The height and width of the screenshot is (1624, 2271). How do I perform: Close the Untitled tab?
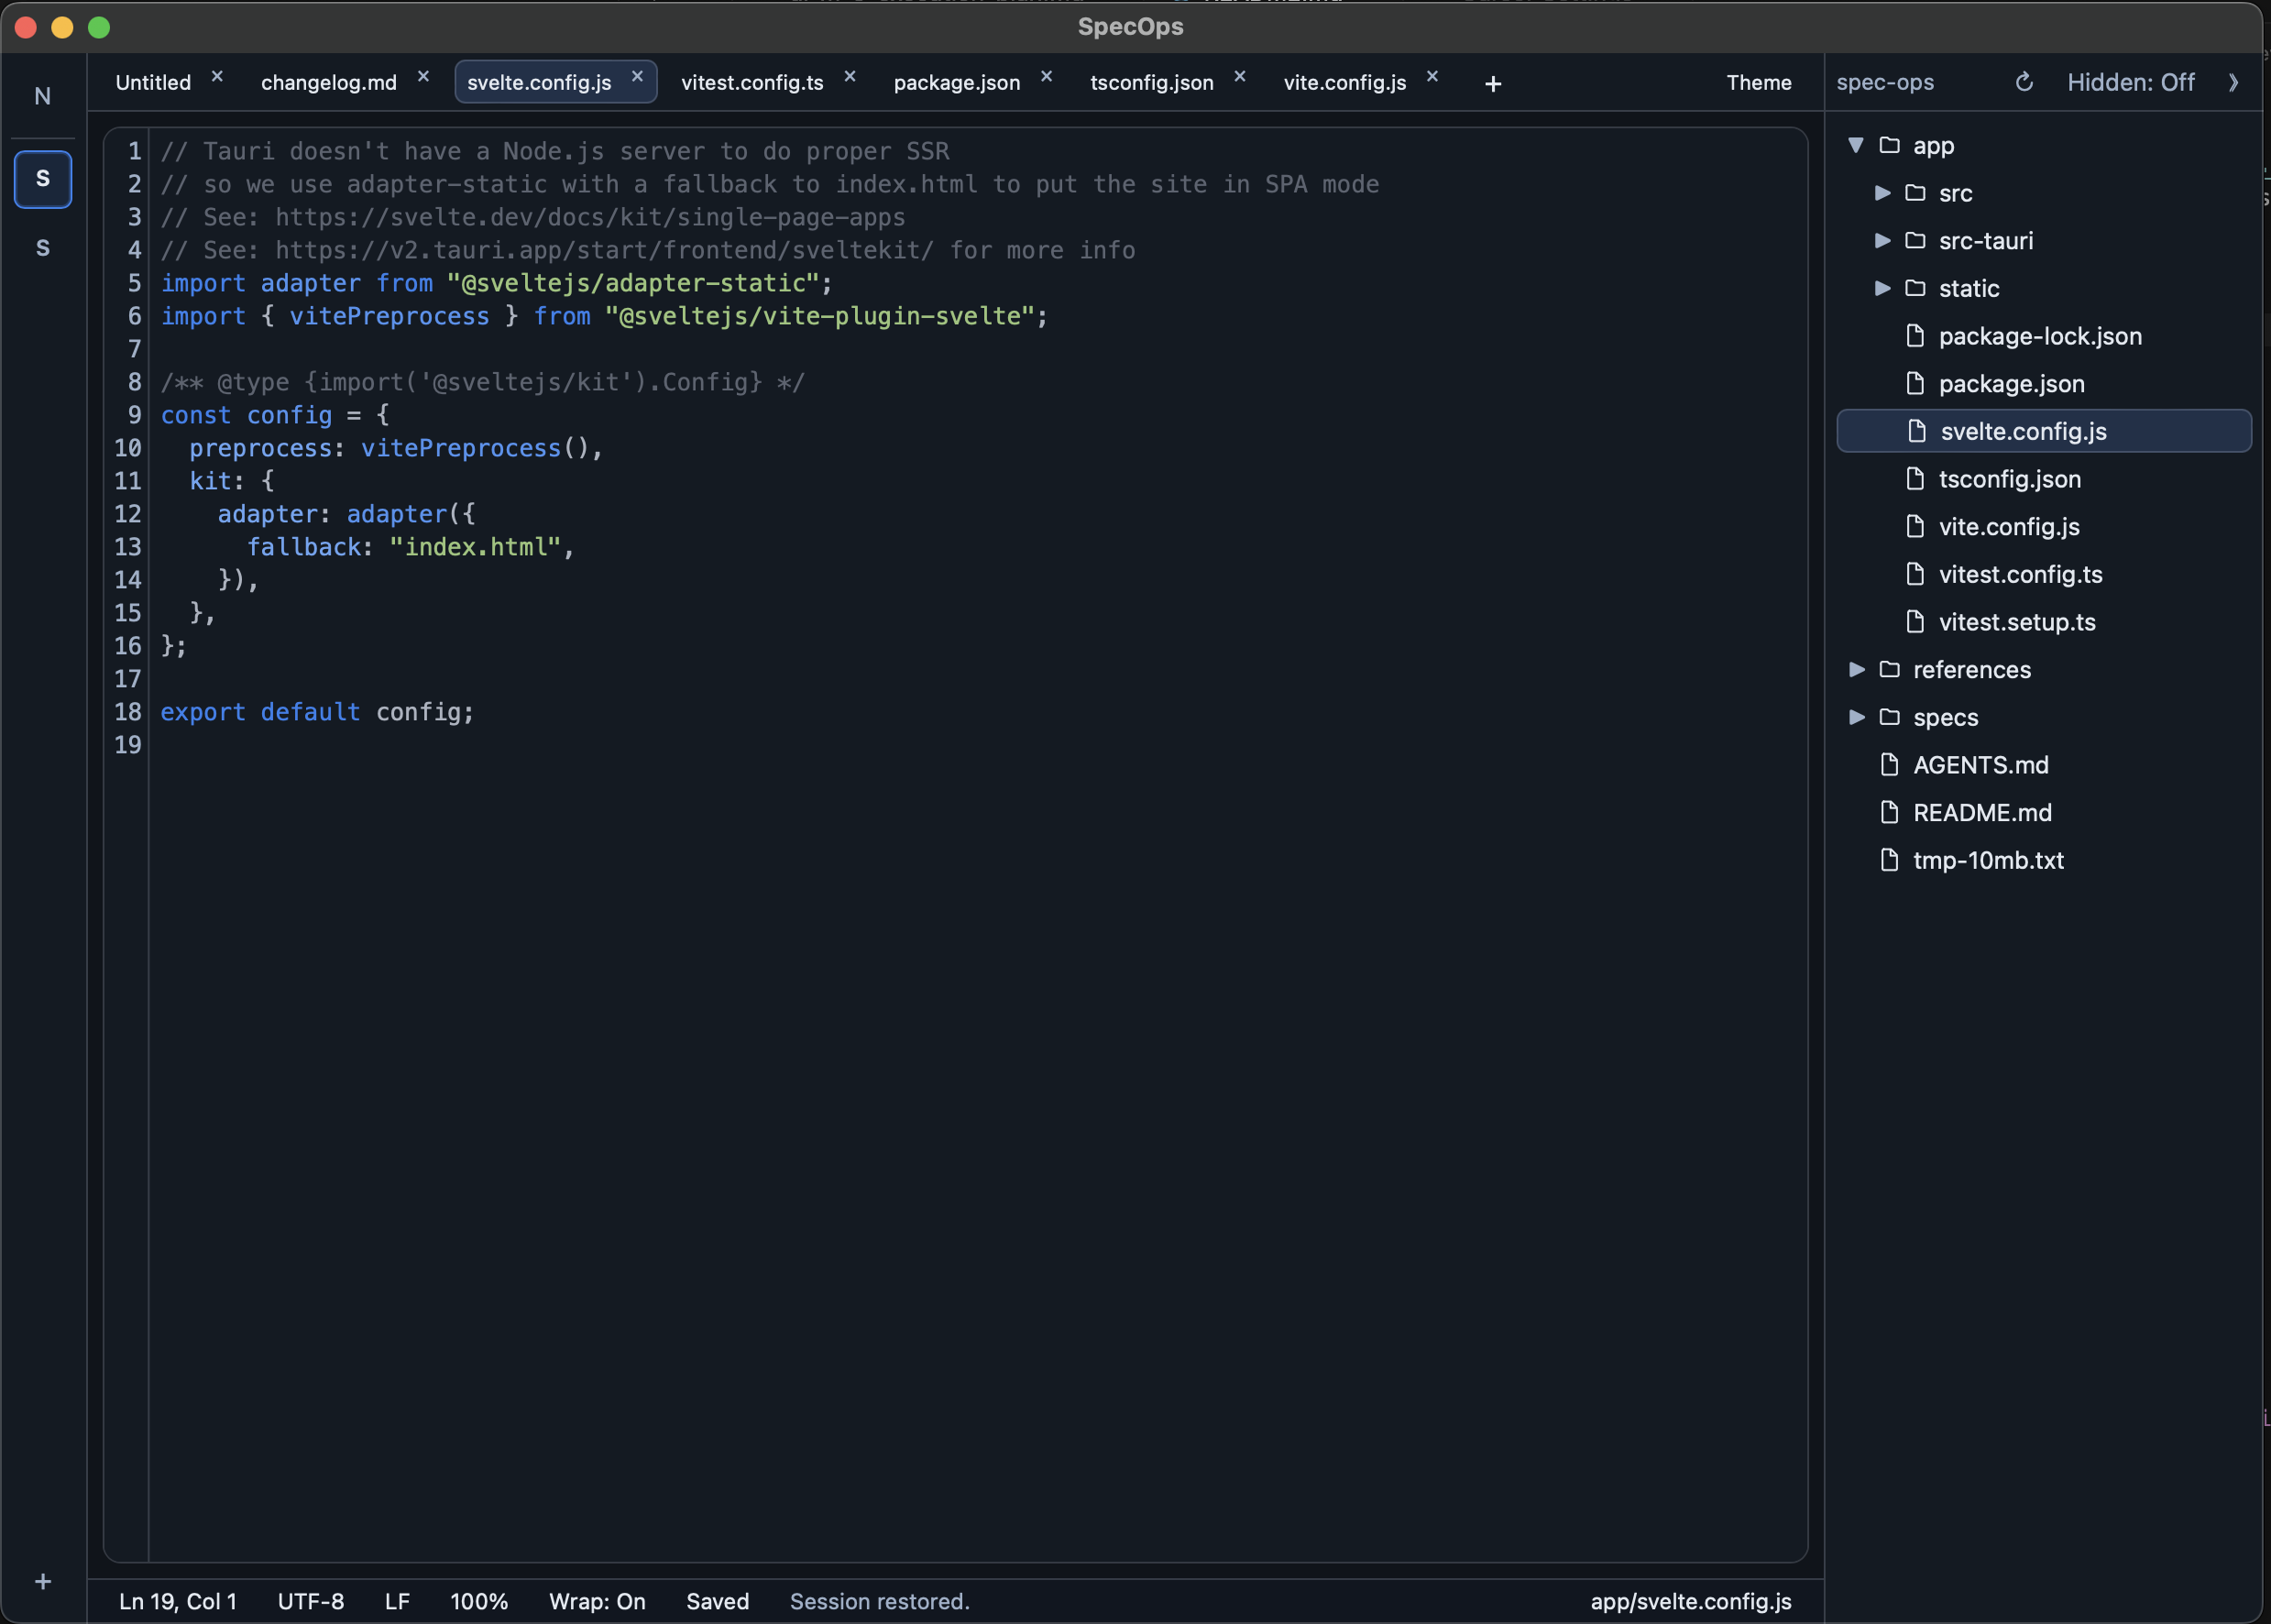pos(217,76)
